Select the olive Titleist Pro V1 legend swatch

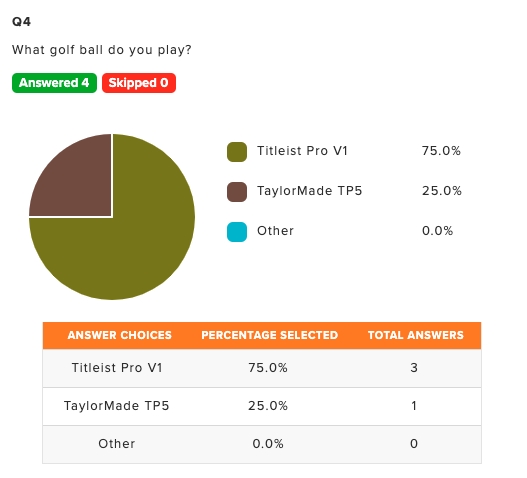(x=237, y=152)
